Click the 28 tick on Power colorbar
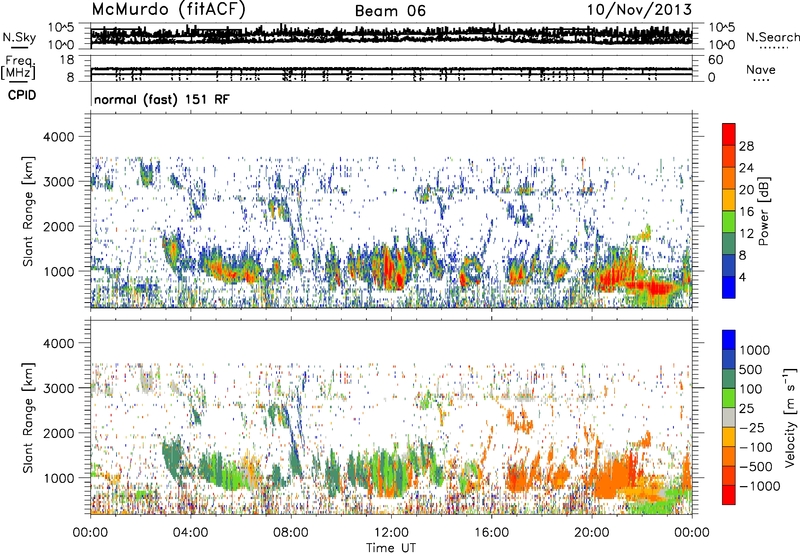800x554 pixels. (746, 146)
